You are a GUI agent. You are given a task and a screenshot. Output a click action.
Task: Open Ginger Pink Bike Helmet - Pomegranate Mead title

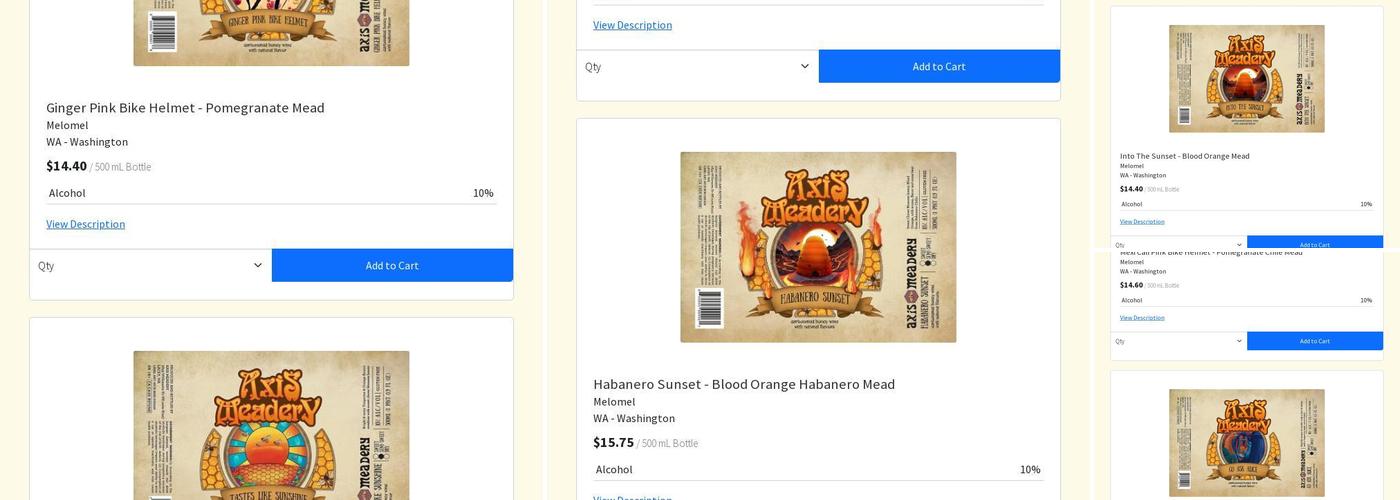click(x=185, y=108)
